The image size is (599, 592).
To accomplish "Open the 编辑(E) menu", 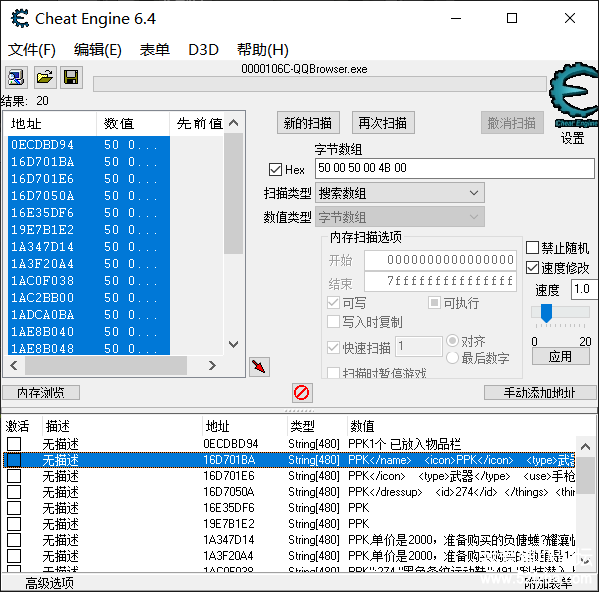I will 98,50.
